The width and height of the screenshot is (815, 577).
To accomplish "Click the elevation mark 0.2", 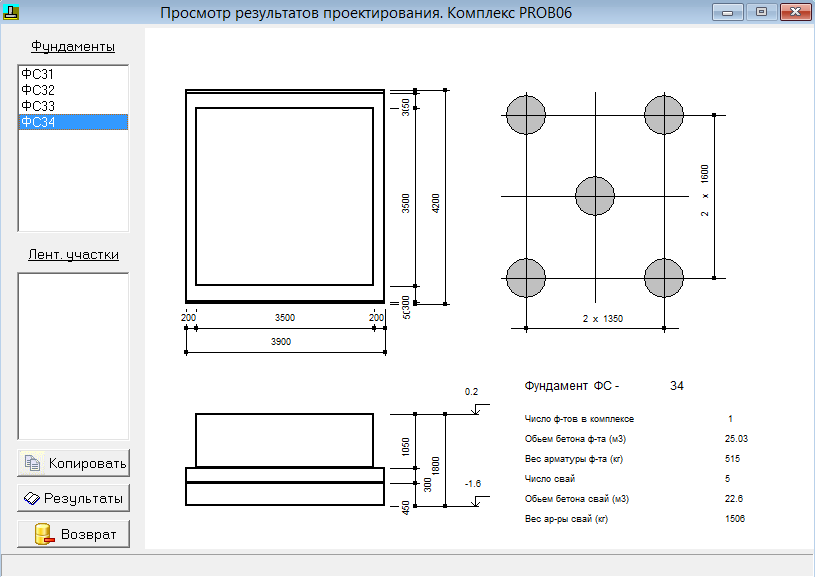I will 471,392.
